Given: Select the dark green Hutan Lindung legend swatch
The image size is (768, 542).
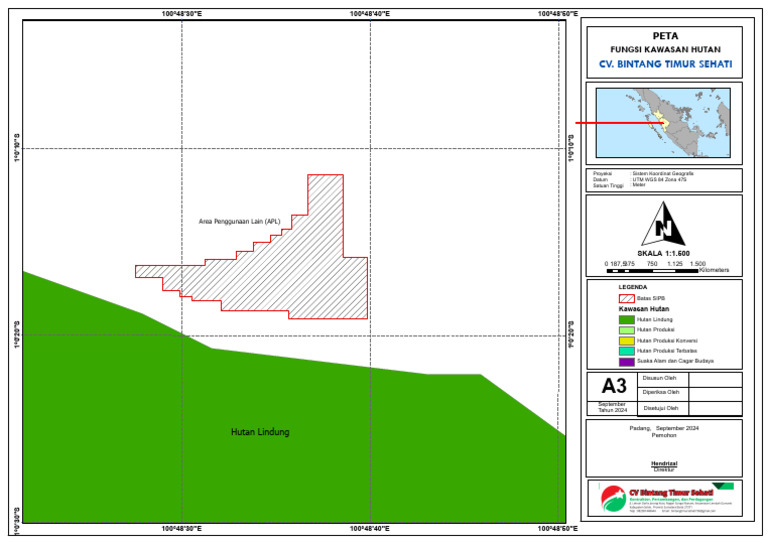Looking at the screenshot, I should click(x=626, y=320).
